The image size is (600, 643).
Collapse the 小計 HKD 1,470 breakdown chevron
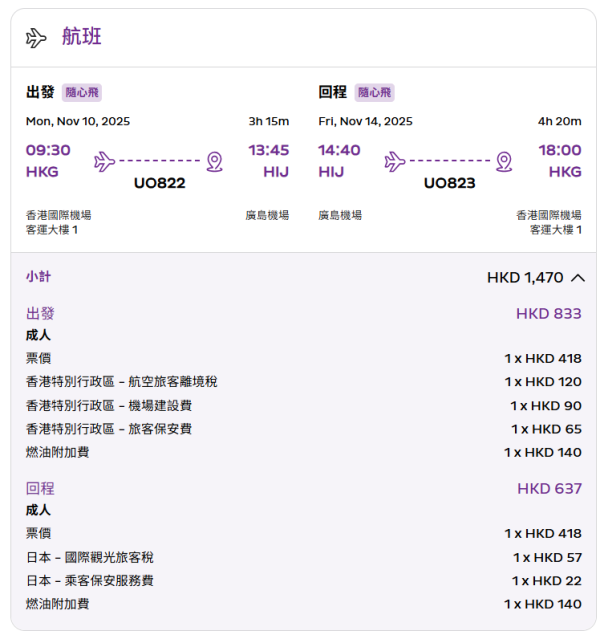(577, 278)
